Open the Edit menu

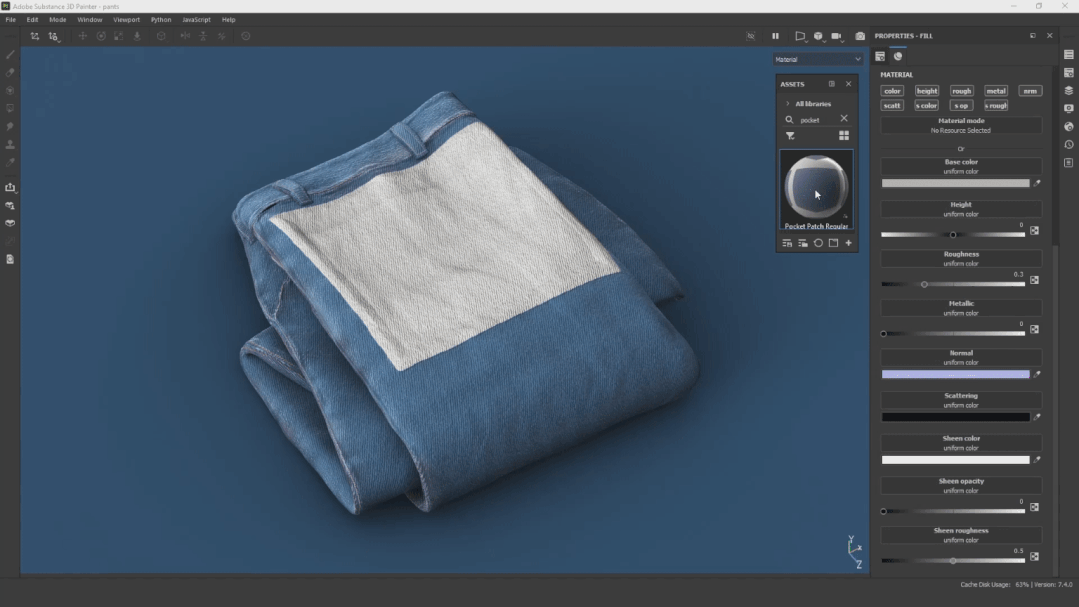click(x=32, y=20)
